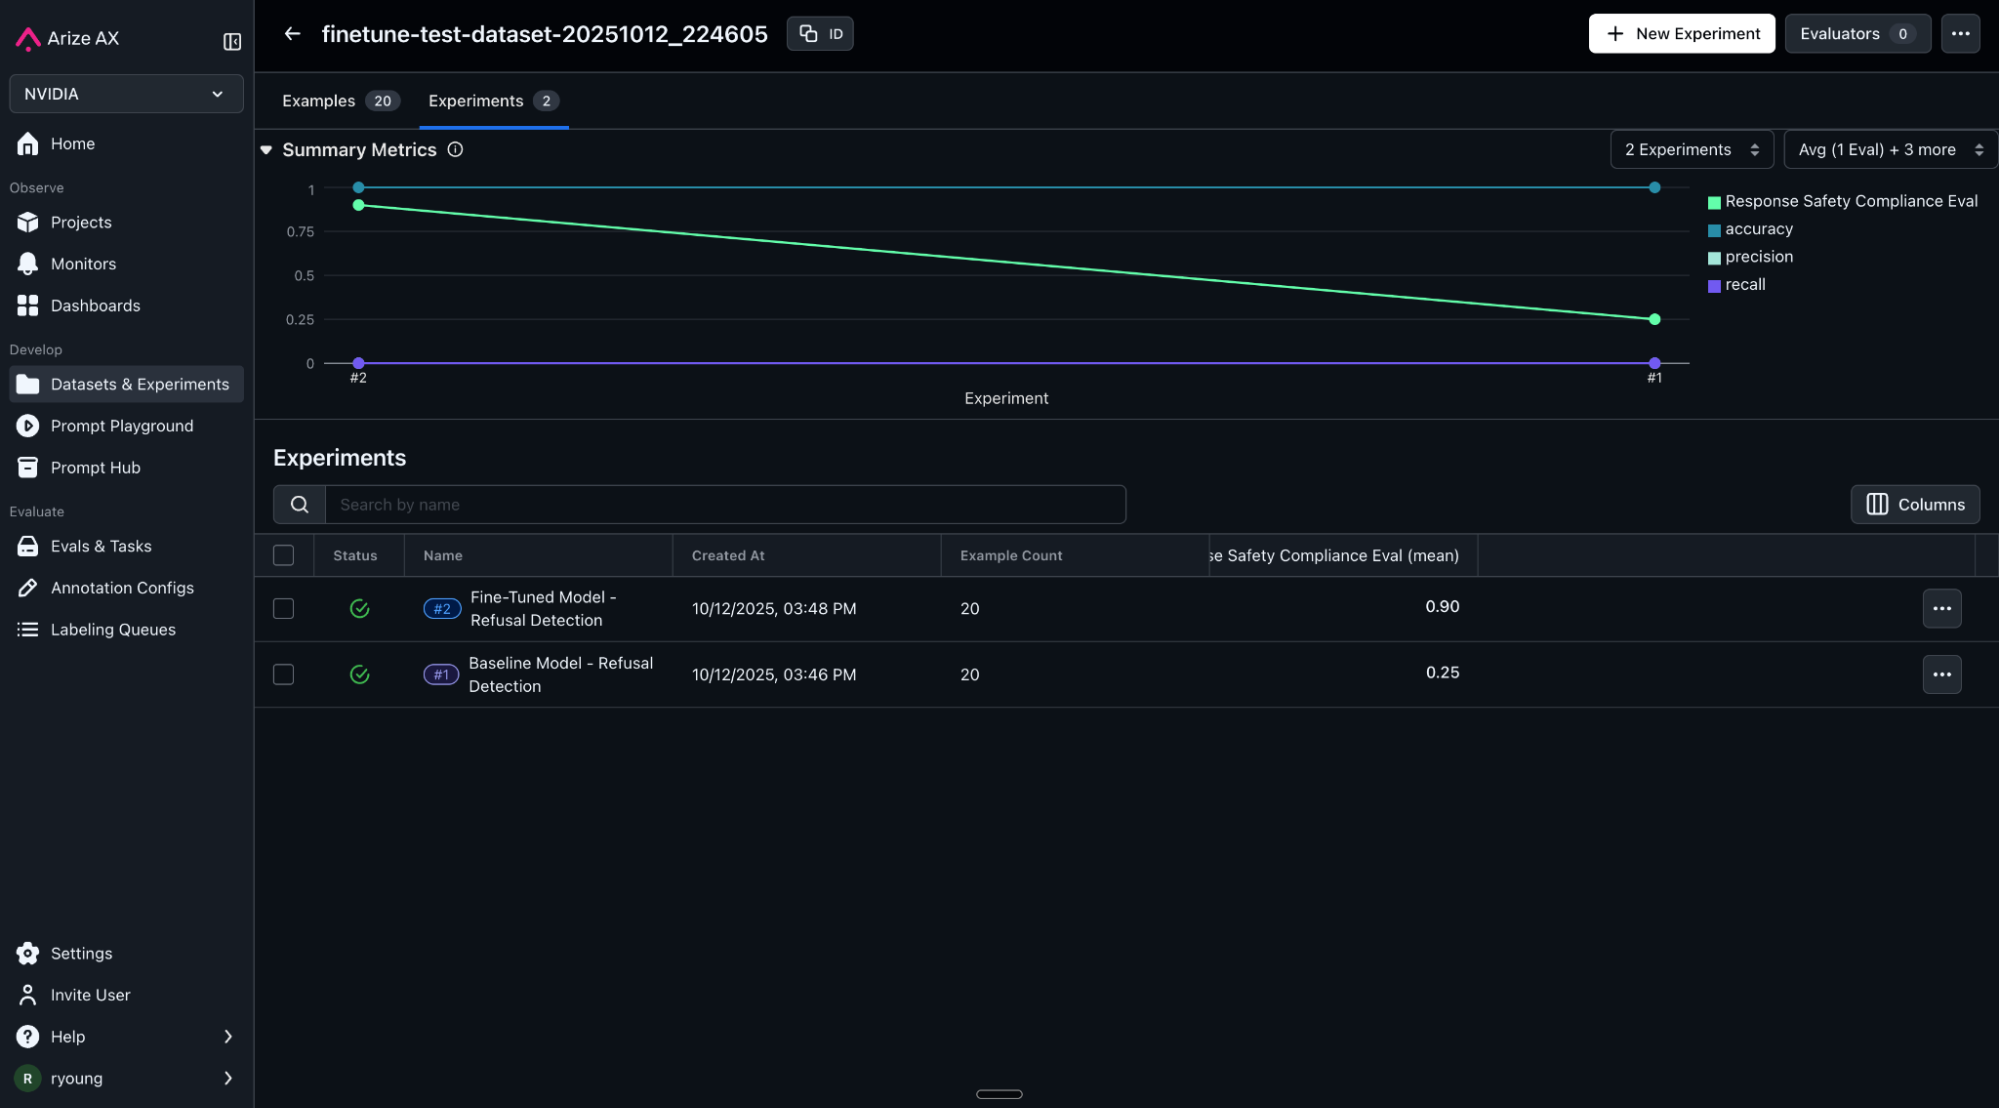Click the search magnifier icon
1999x1108 pixels.
[299, 505]
